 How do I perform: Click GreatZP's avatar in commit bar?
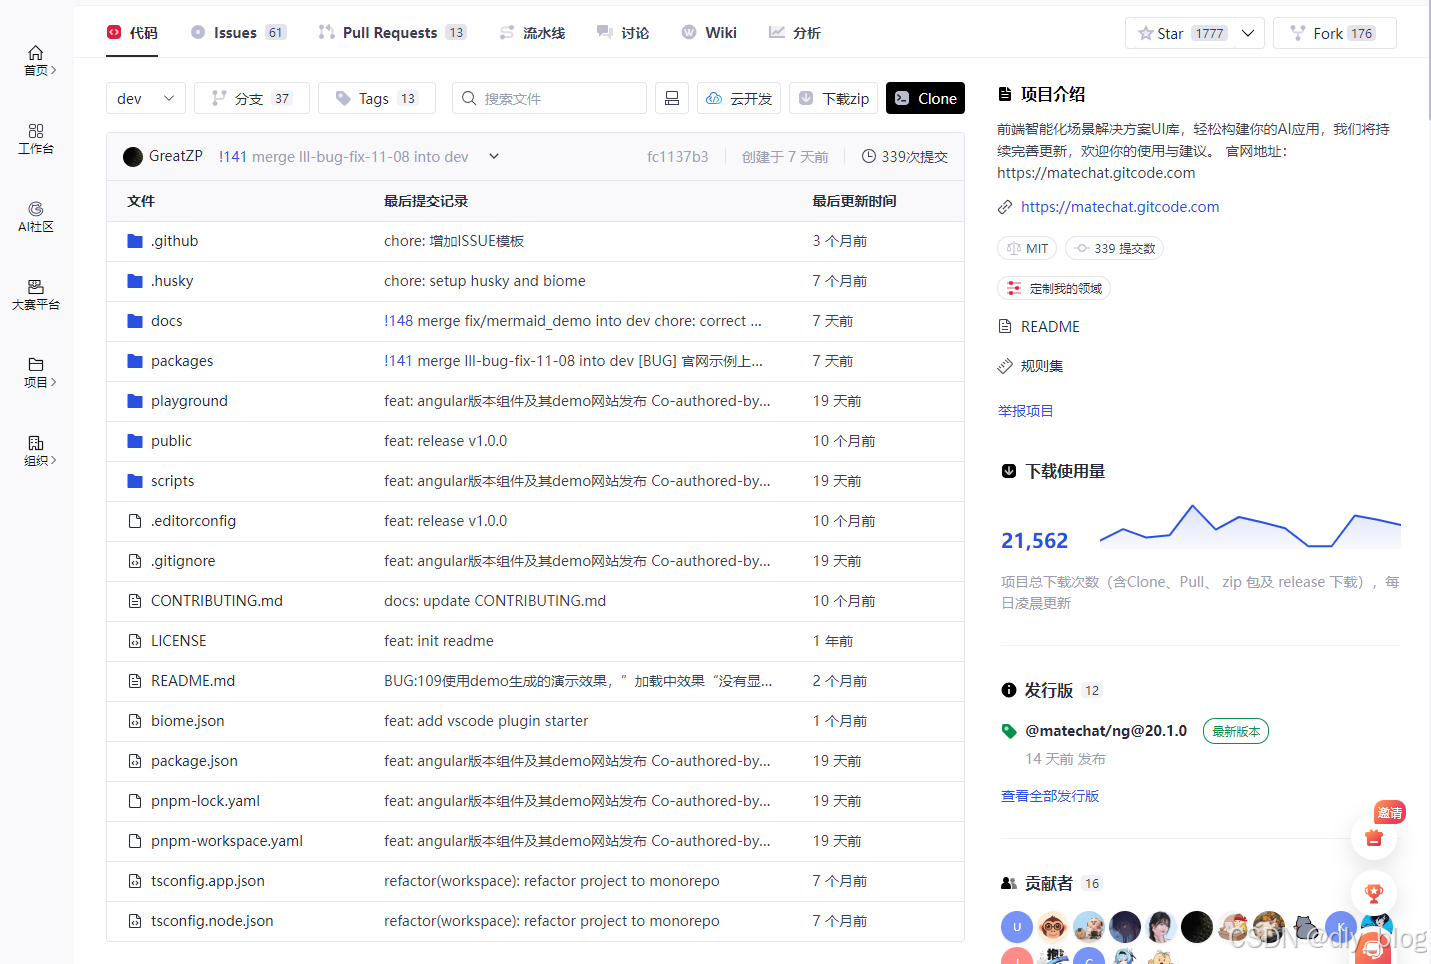[x=133, y=157]
